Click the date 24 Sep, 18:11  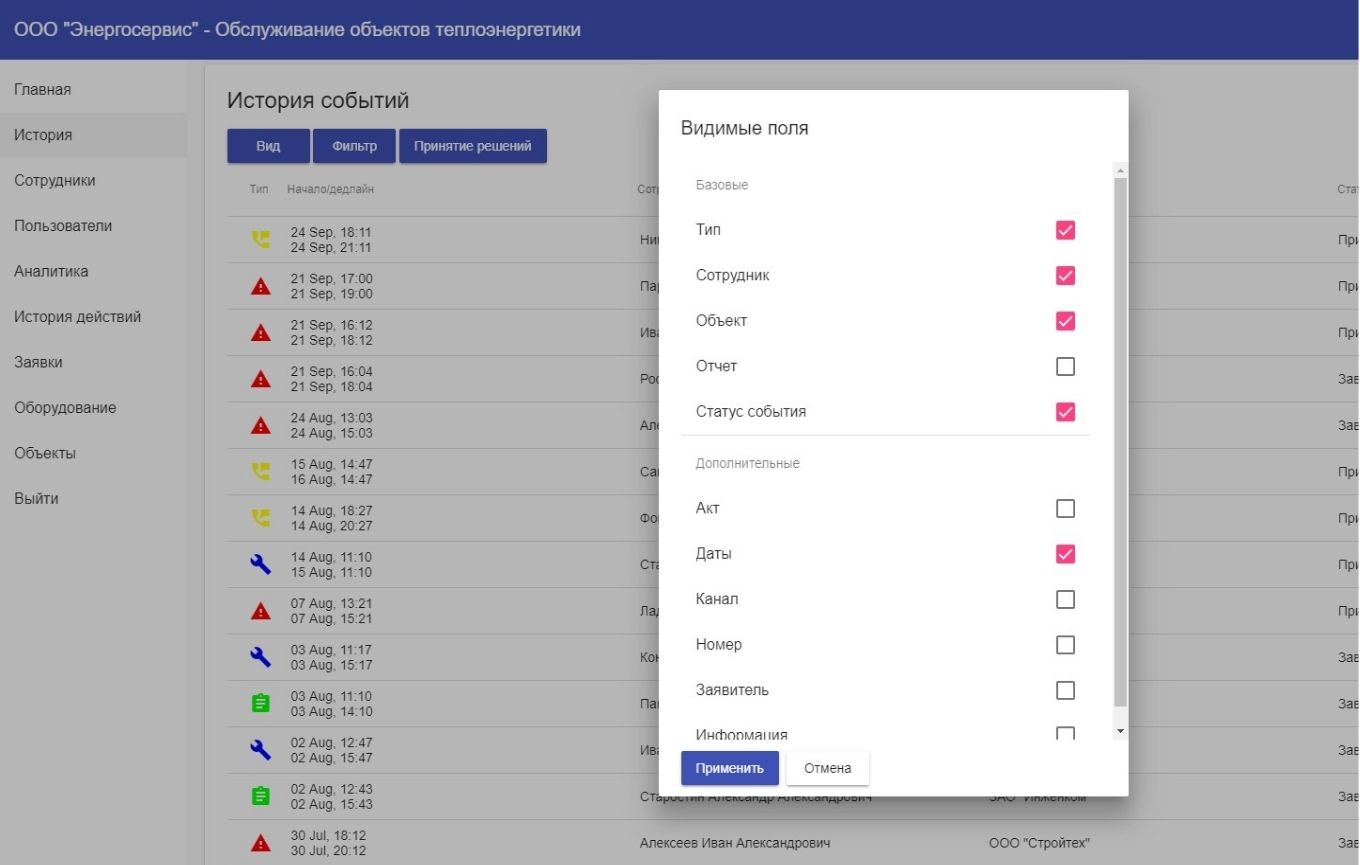click(x=331, y=233)
